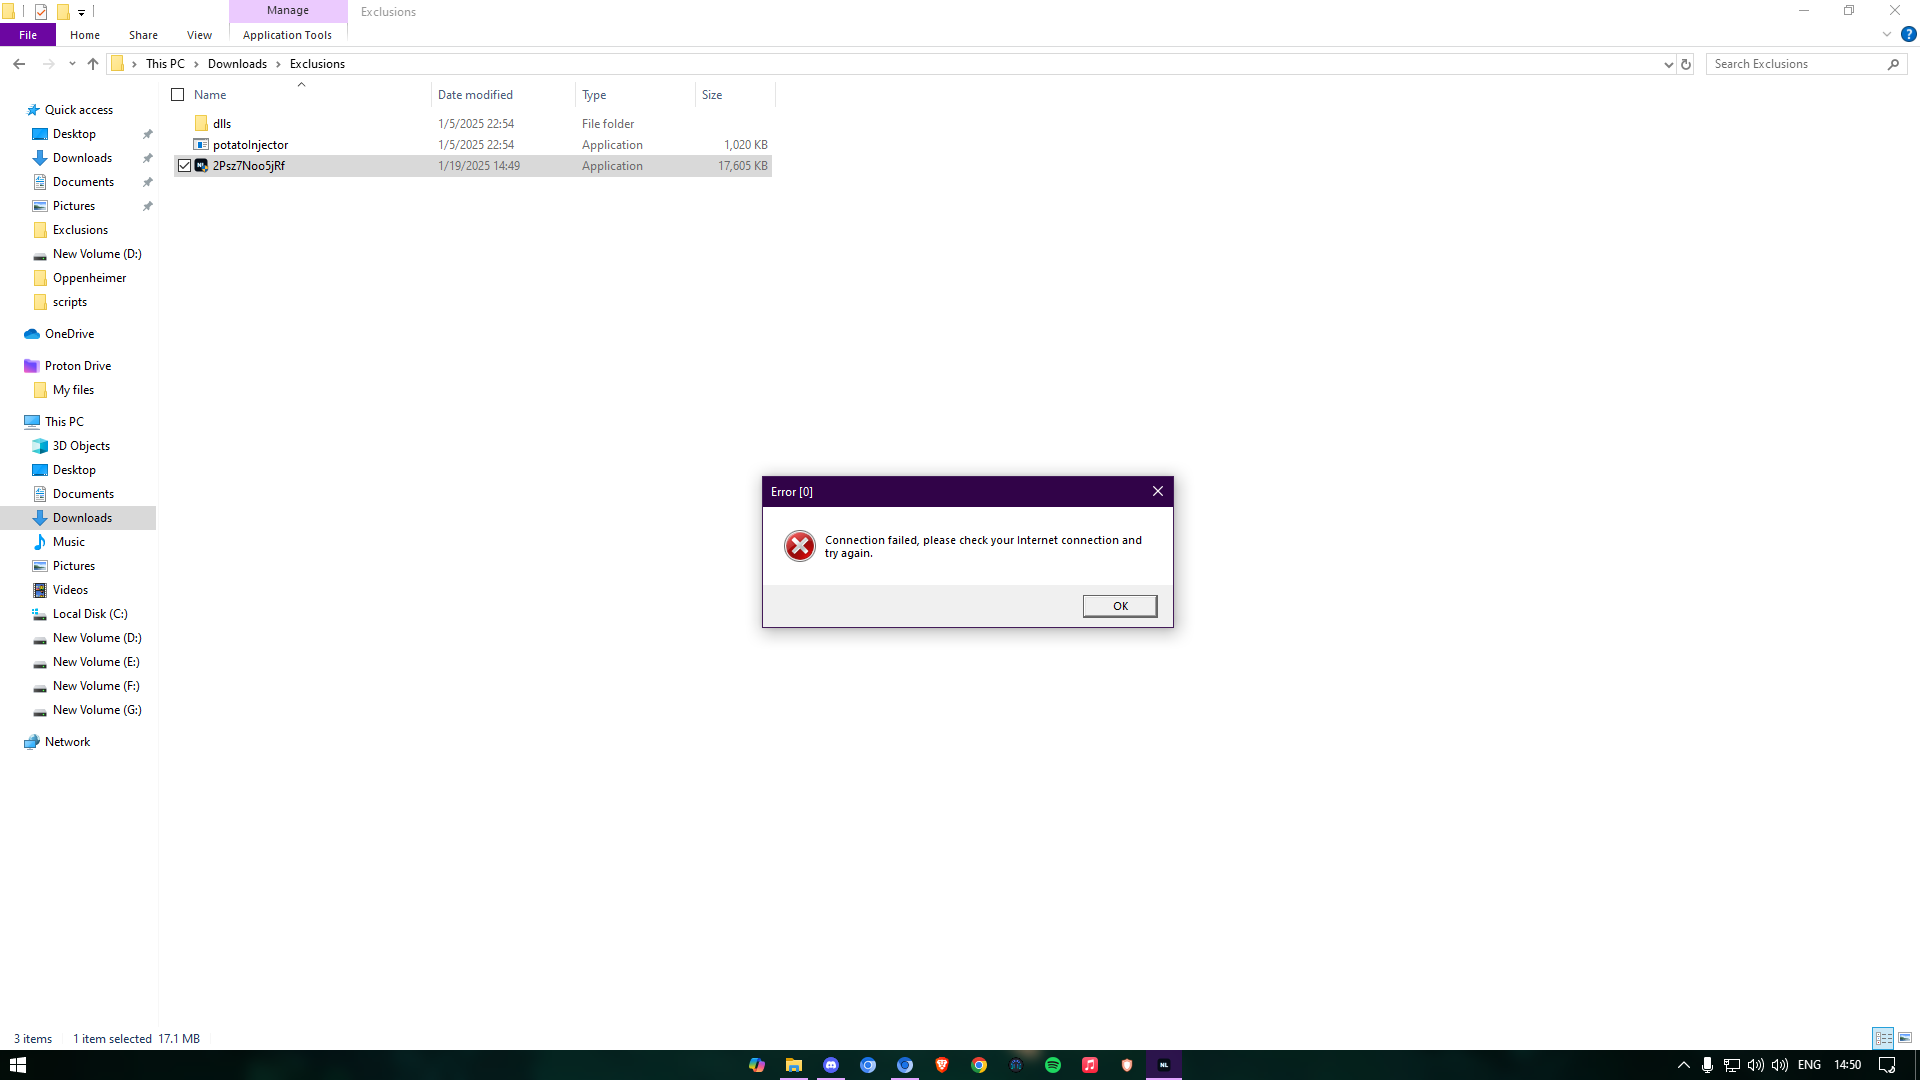Select Proton Drive in navigation pane
This screenshot has width=1920, height=1080.
77,366
